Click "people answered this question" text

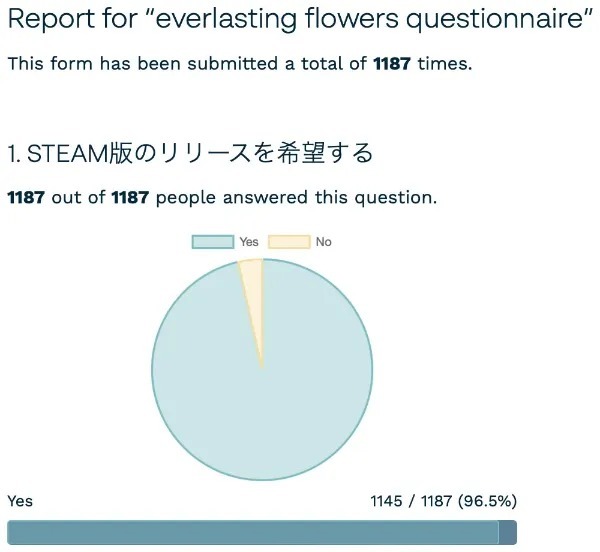pyautogui.click(x=295, y=197)
